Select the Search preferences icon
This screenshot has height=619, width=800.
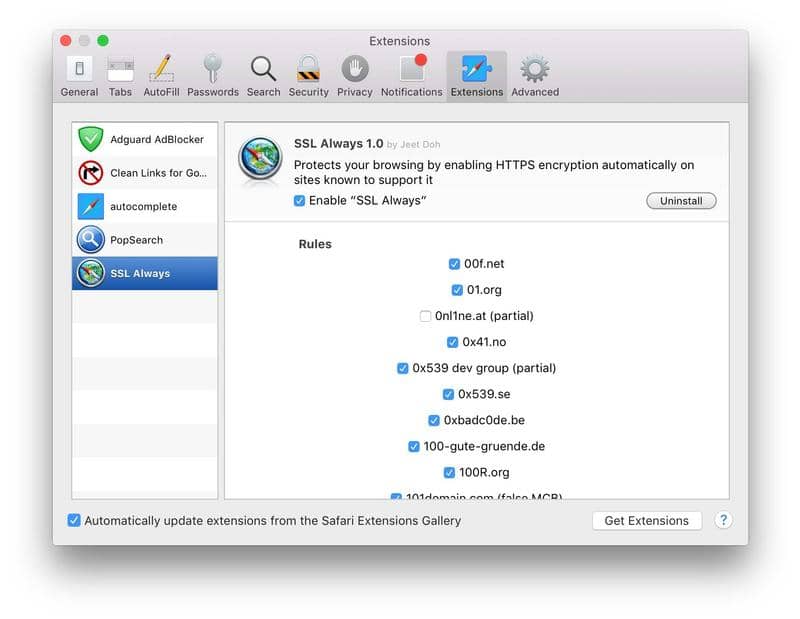(x=263, y=67)
